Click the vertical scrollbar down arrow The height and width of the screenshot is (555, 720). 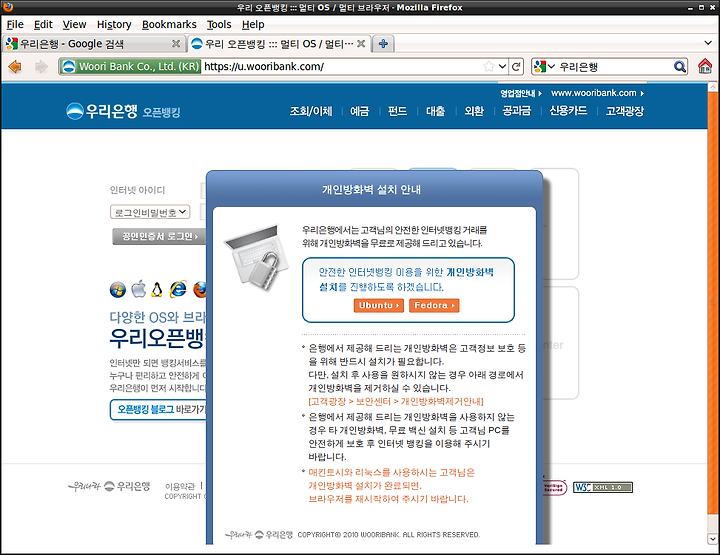click(713, 538)
